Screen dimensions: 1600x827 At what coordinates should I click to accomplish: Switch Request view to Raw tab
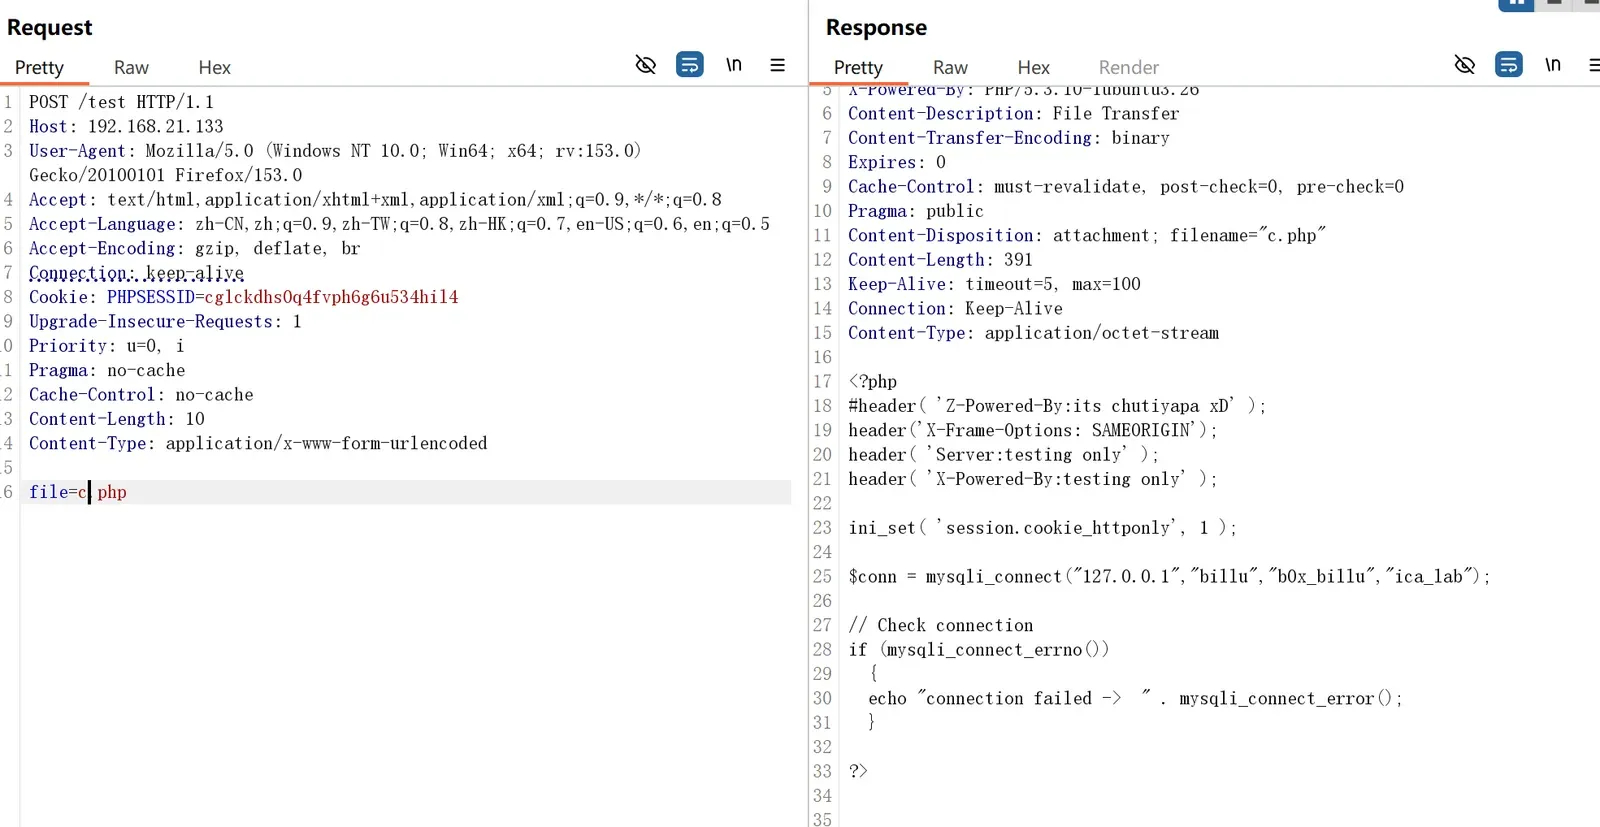coord(131,67)
